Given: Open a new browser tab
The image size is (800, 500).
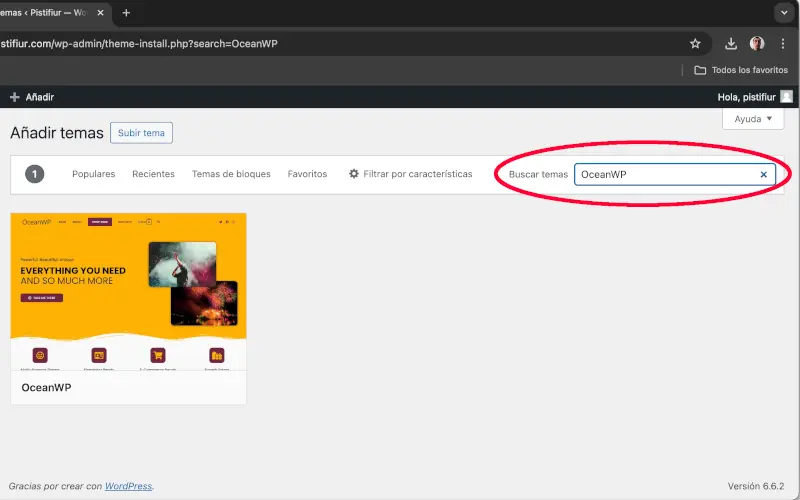Looking at the screenshot, I should point(126,13).
